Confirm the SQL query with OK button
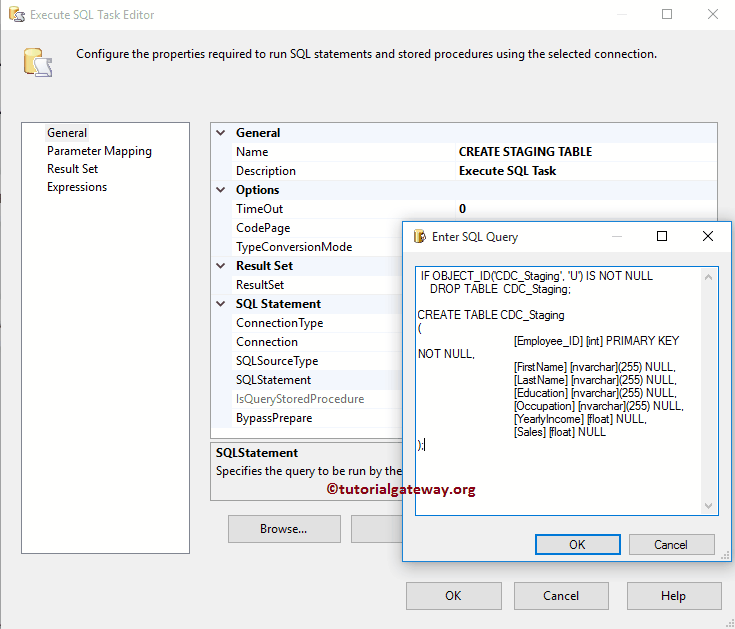The image size is (735, 629). pos(578,545)
